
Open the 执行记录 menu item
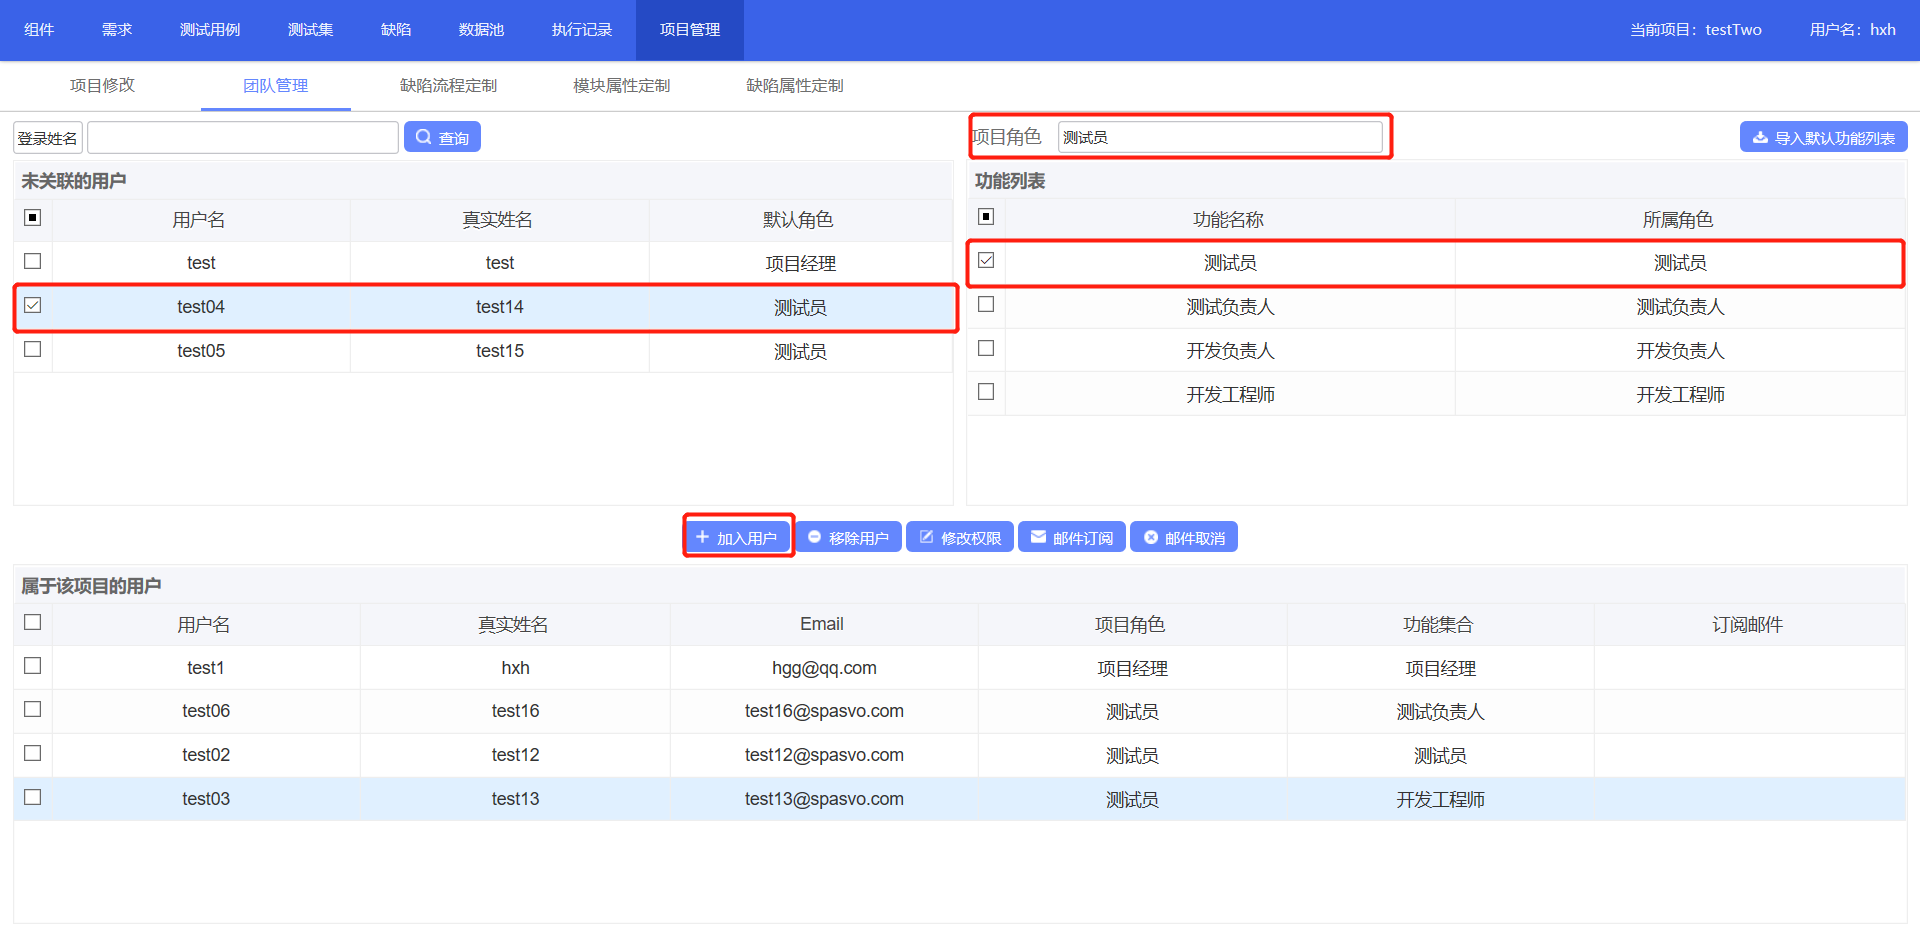point(581,30)
